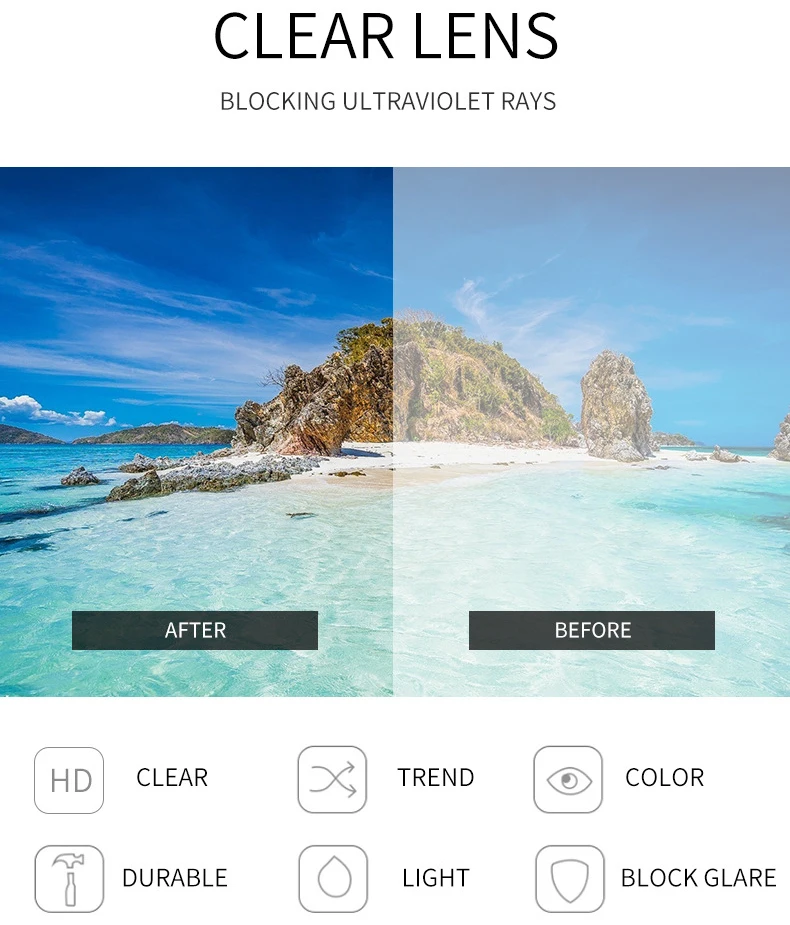Click the shuffle arrows Trend icon
Screen dimensions: 790x925
[x=332, y=779]
